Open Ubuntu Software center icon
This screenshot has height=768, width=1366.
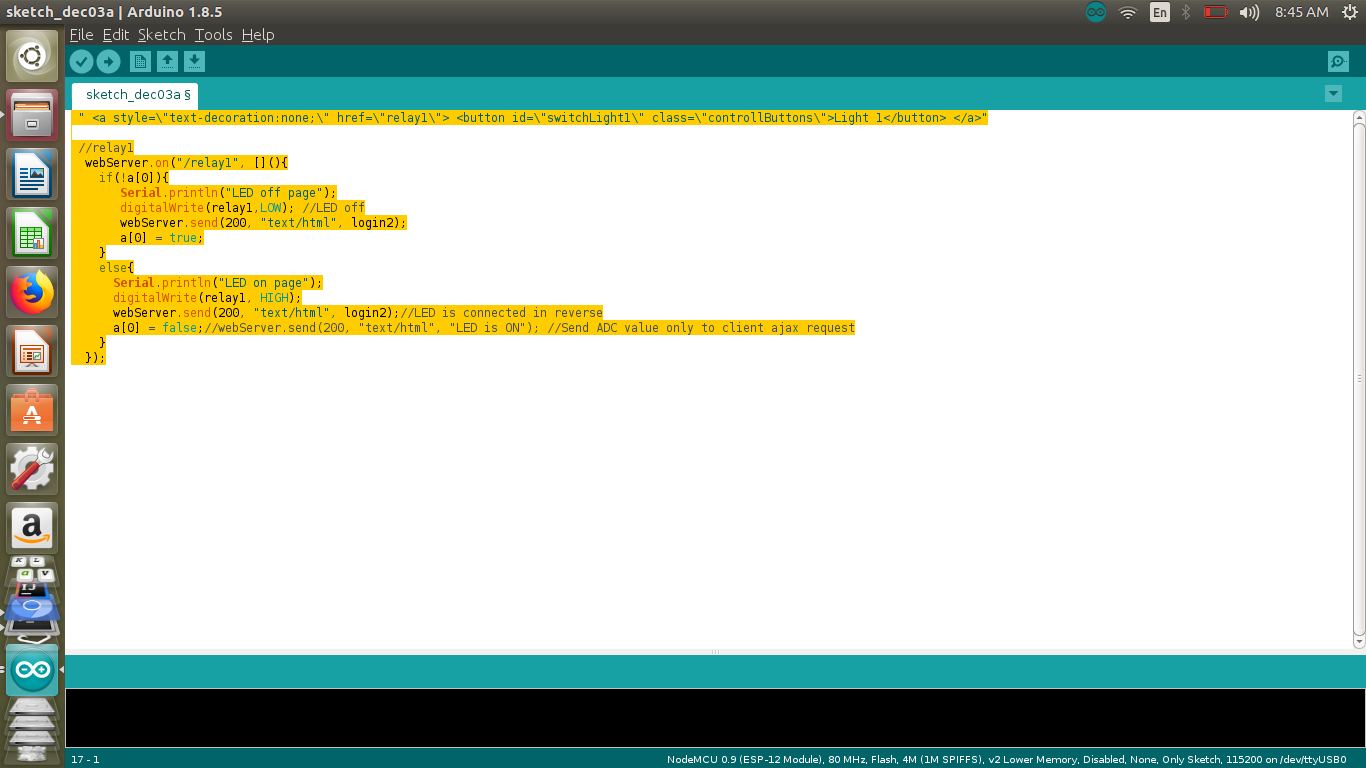(32, 410)
